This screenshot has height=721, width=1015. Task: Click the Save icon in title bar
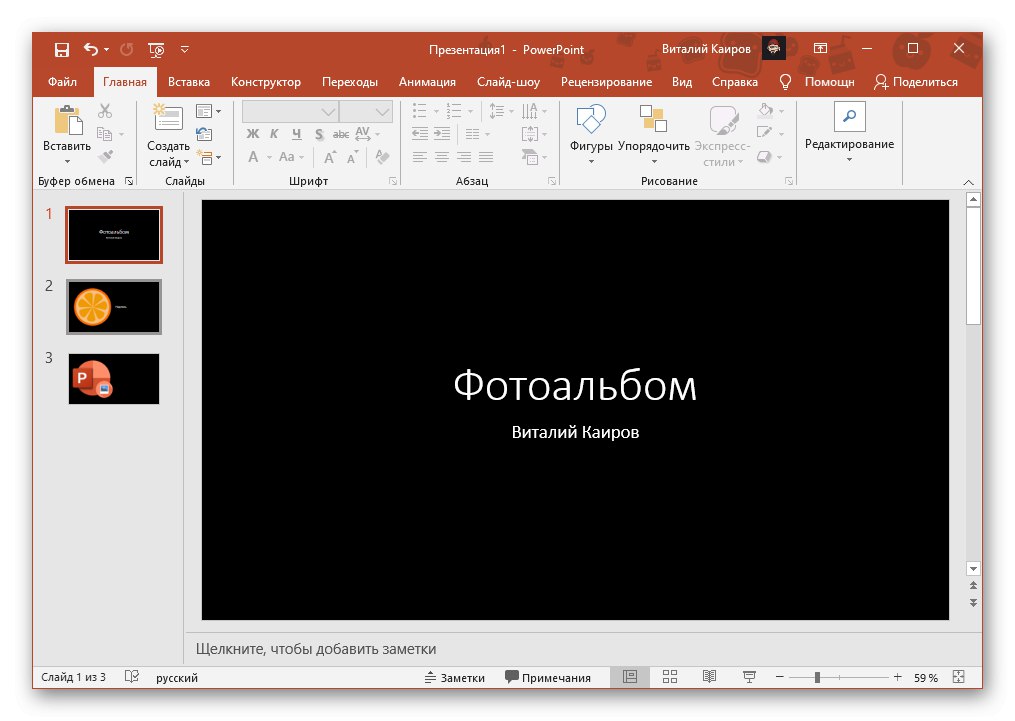click(x=61, y=49)
